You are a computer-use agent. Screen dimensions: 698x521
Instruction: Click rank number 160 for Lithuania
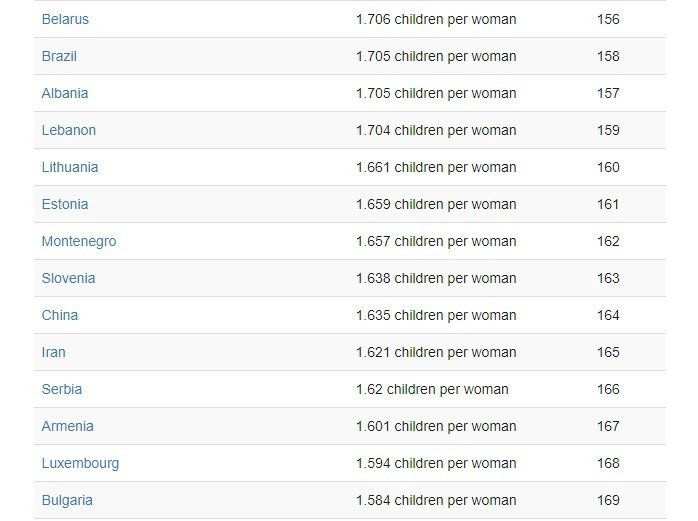(x=608, y=167)
